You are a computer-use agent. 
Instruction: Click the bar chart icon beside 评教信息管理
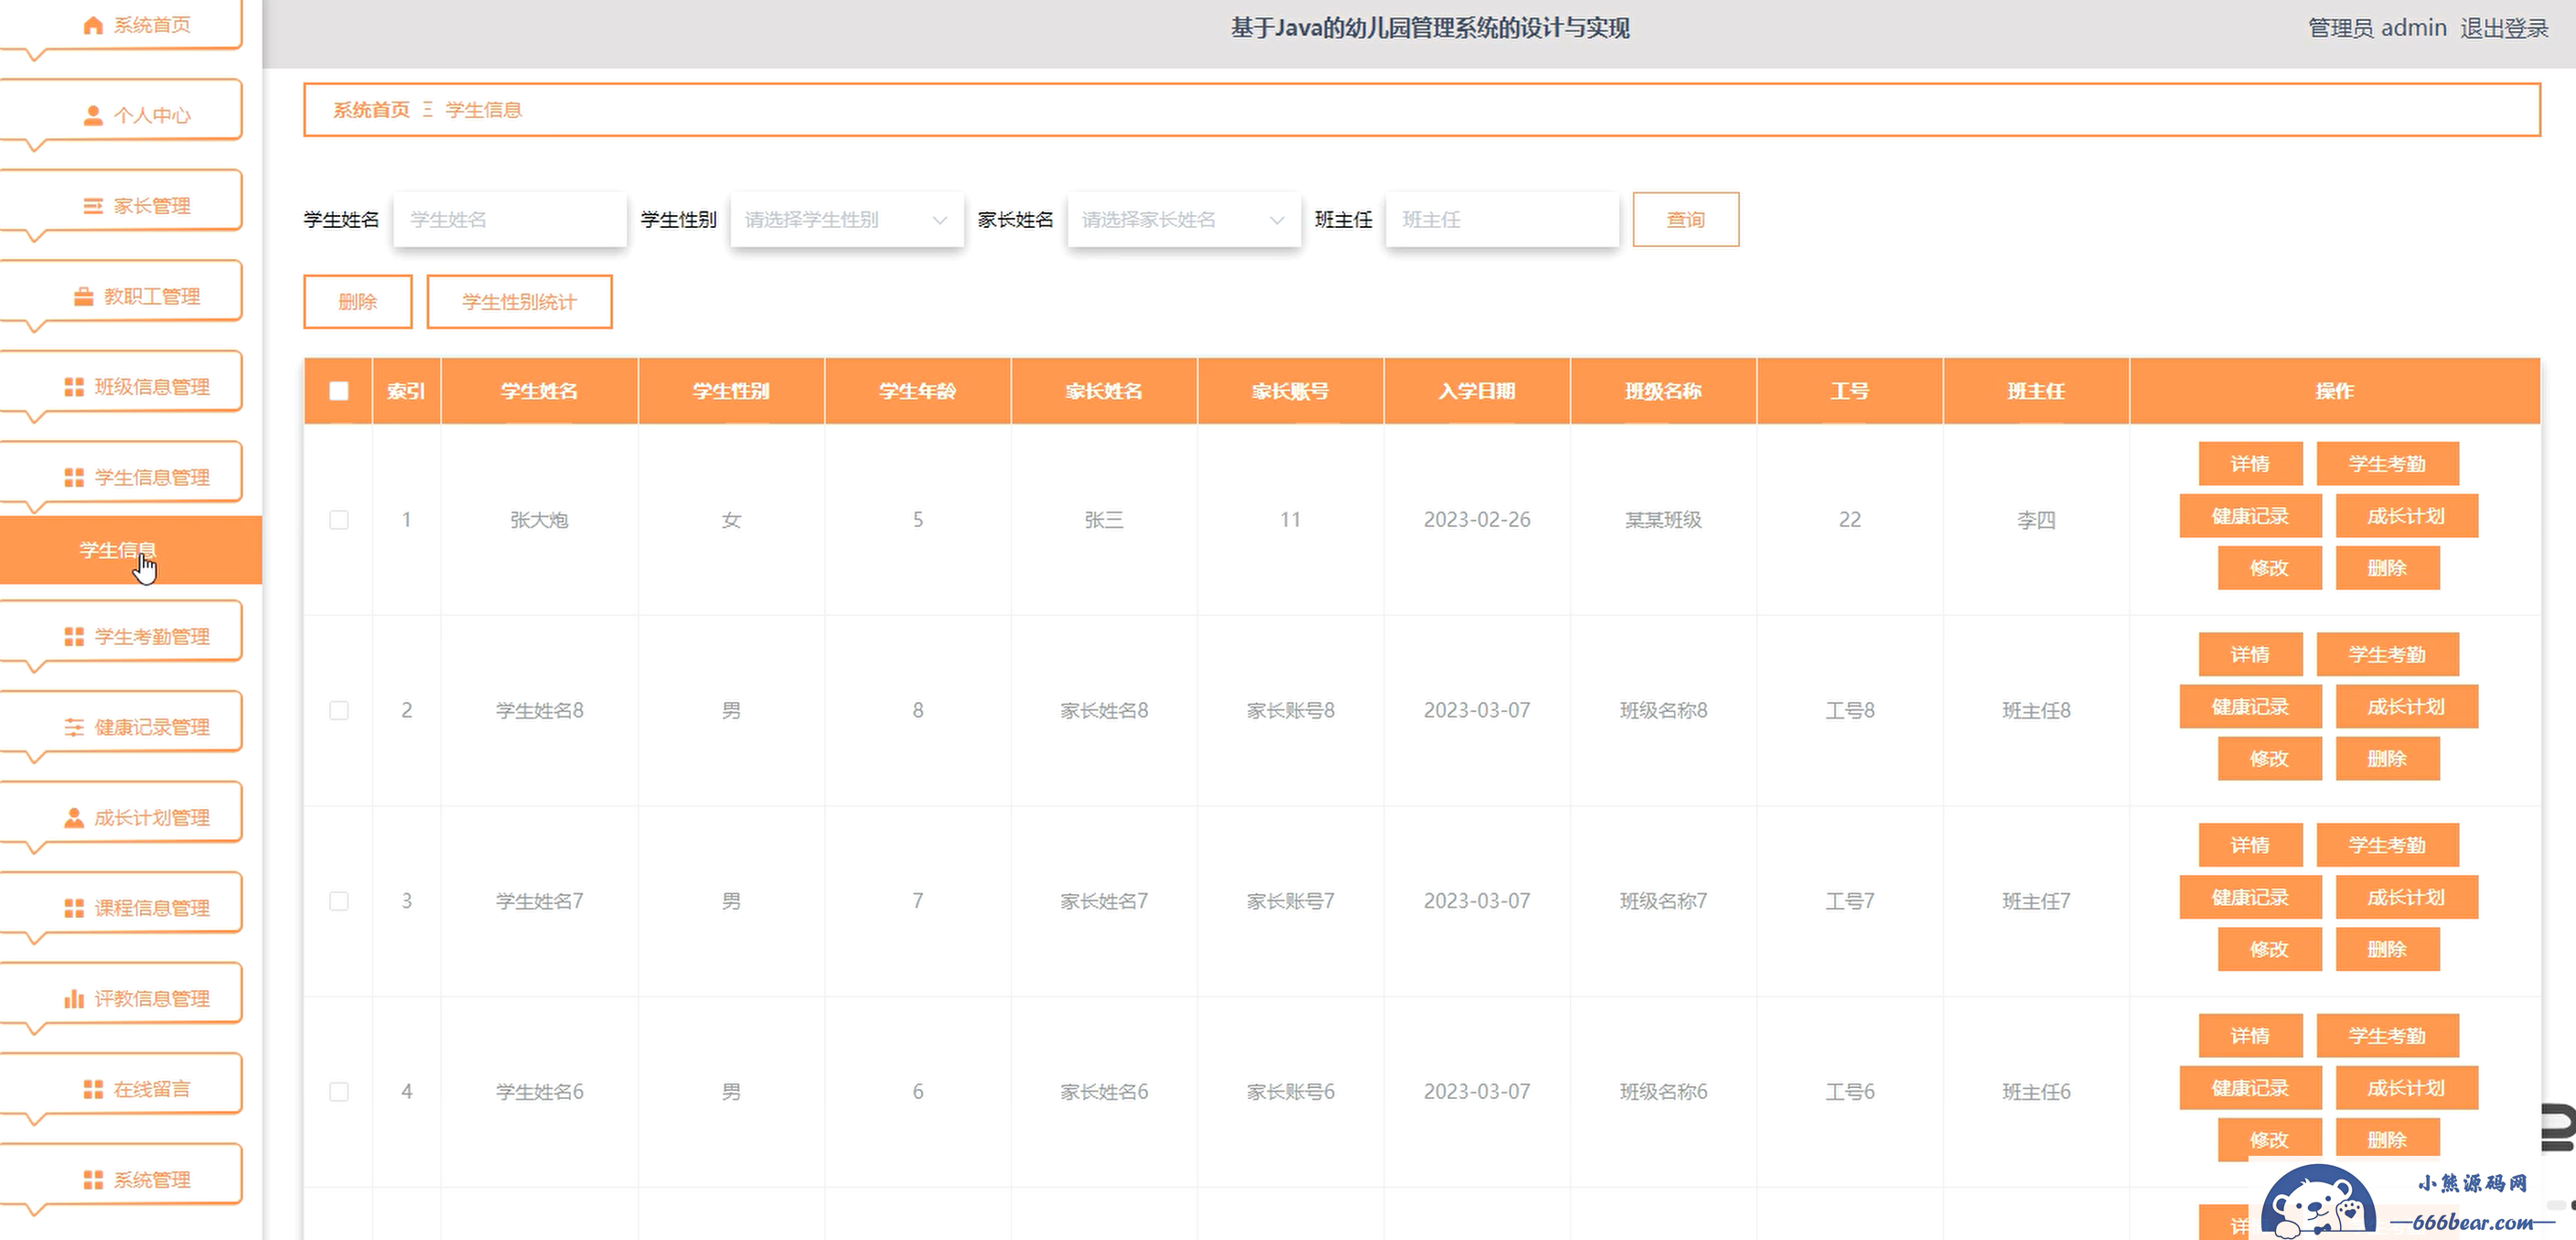tap(74, 998)
